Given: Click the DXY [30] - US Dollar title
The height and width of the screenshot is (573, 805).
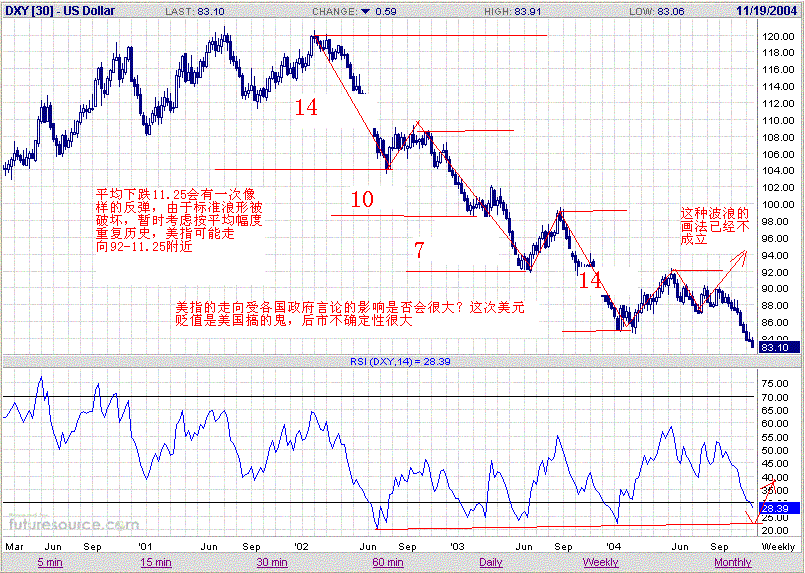Looking at the screenshot, I should [x=60, y=11].
